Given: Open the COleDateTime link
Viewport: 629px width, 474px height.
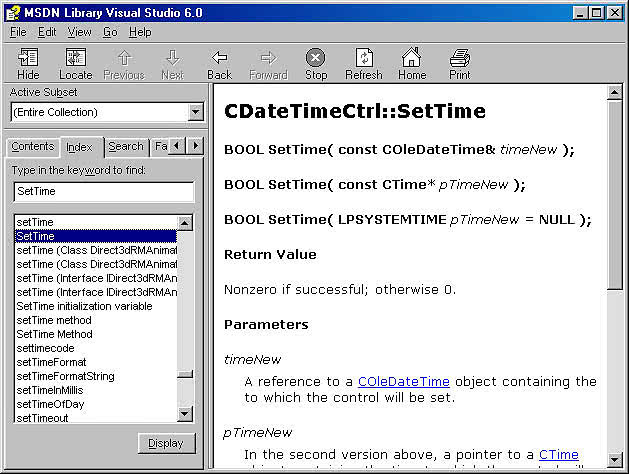Looking at the screenshot, I should tap(404, 381).
